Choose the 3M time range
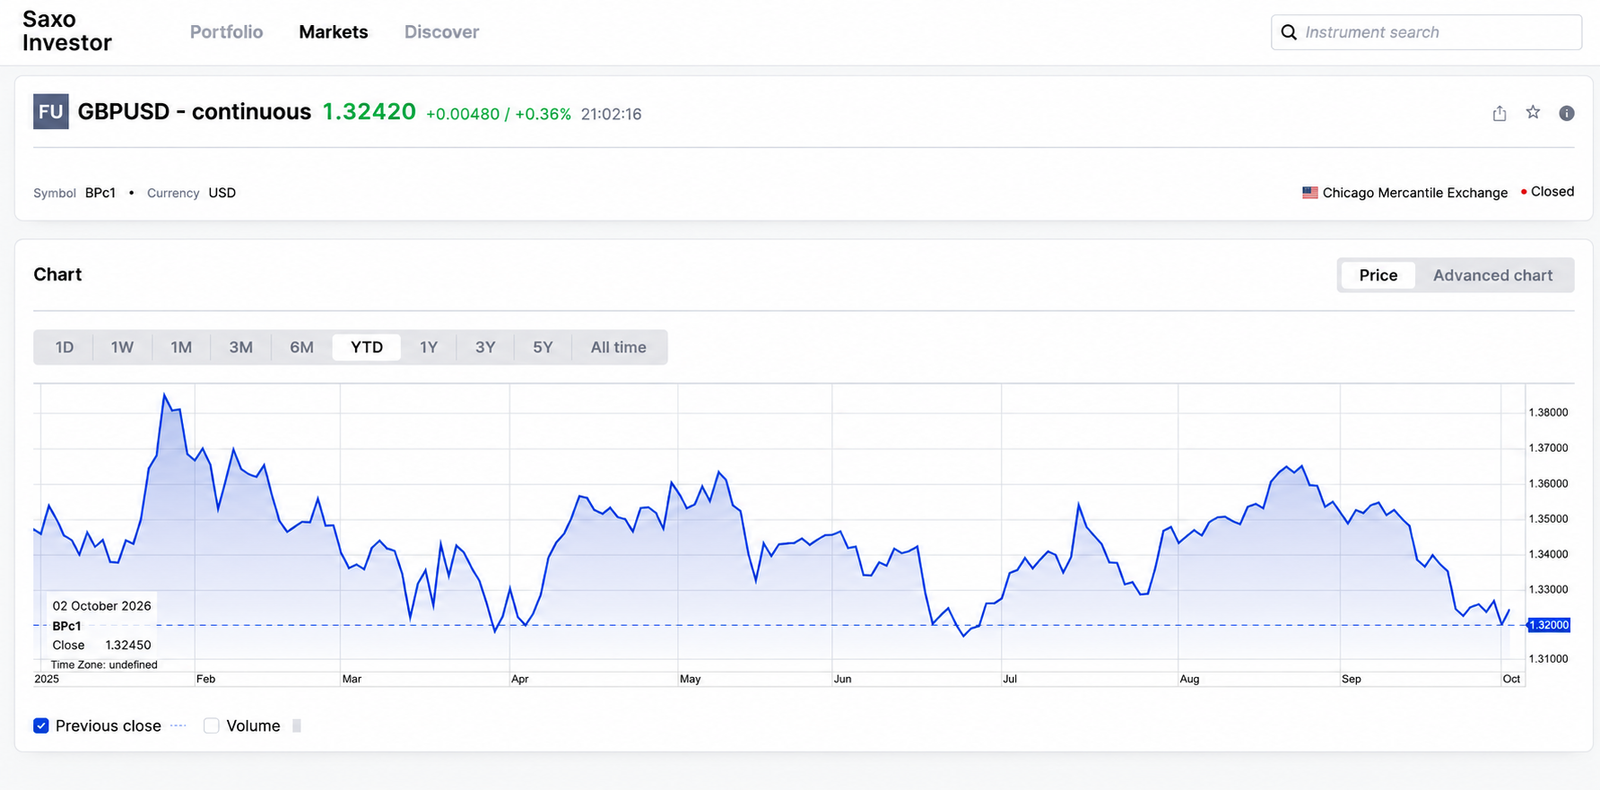This screenshot has width=1600, height=790. coord(241,347)
